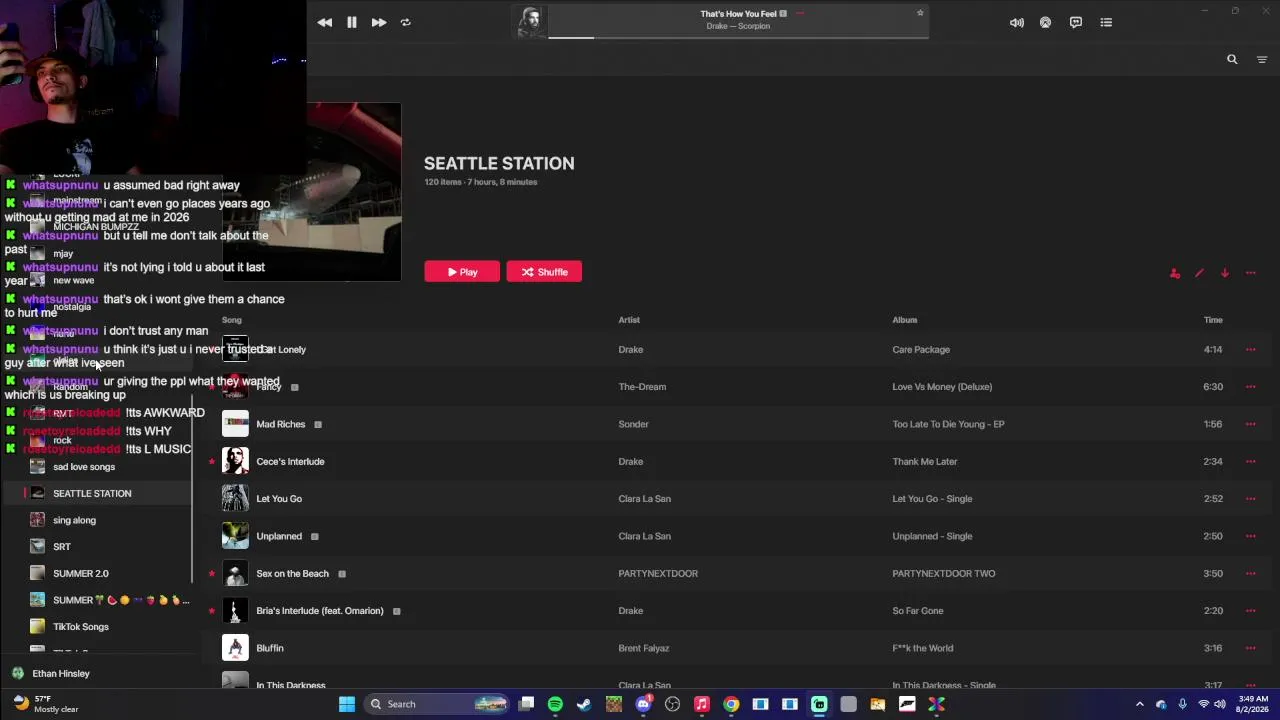The width and height of the screenshot is (1280, 720).
Task: Toggle favorite star on Sex on the Beach
Action: pos(212,574)
